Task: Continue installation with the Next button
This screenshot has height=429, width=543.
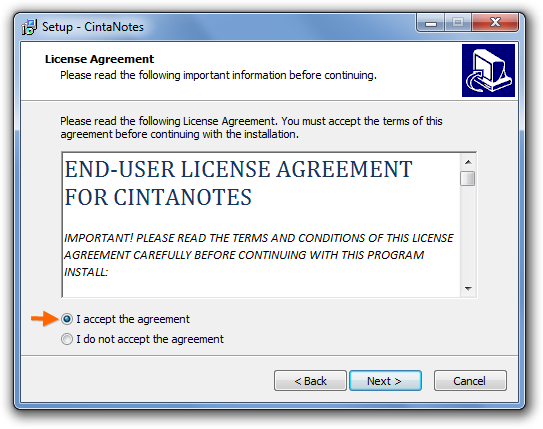Action: (385, 381)
